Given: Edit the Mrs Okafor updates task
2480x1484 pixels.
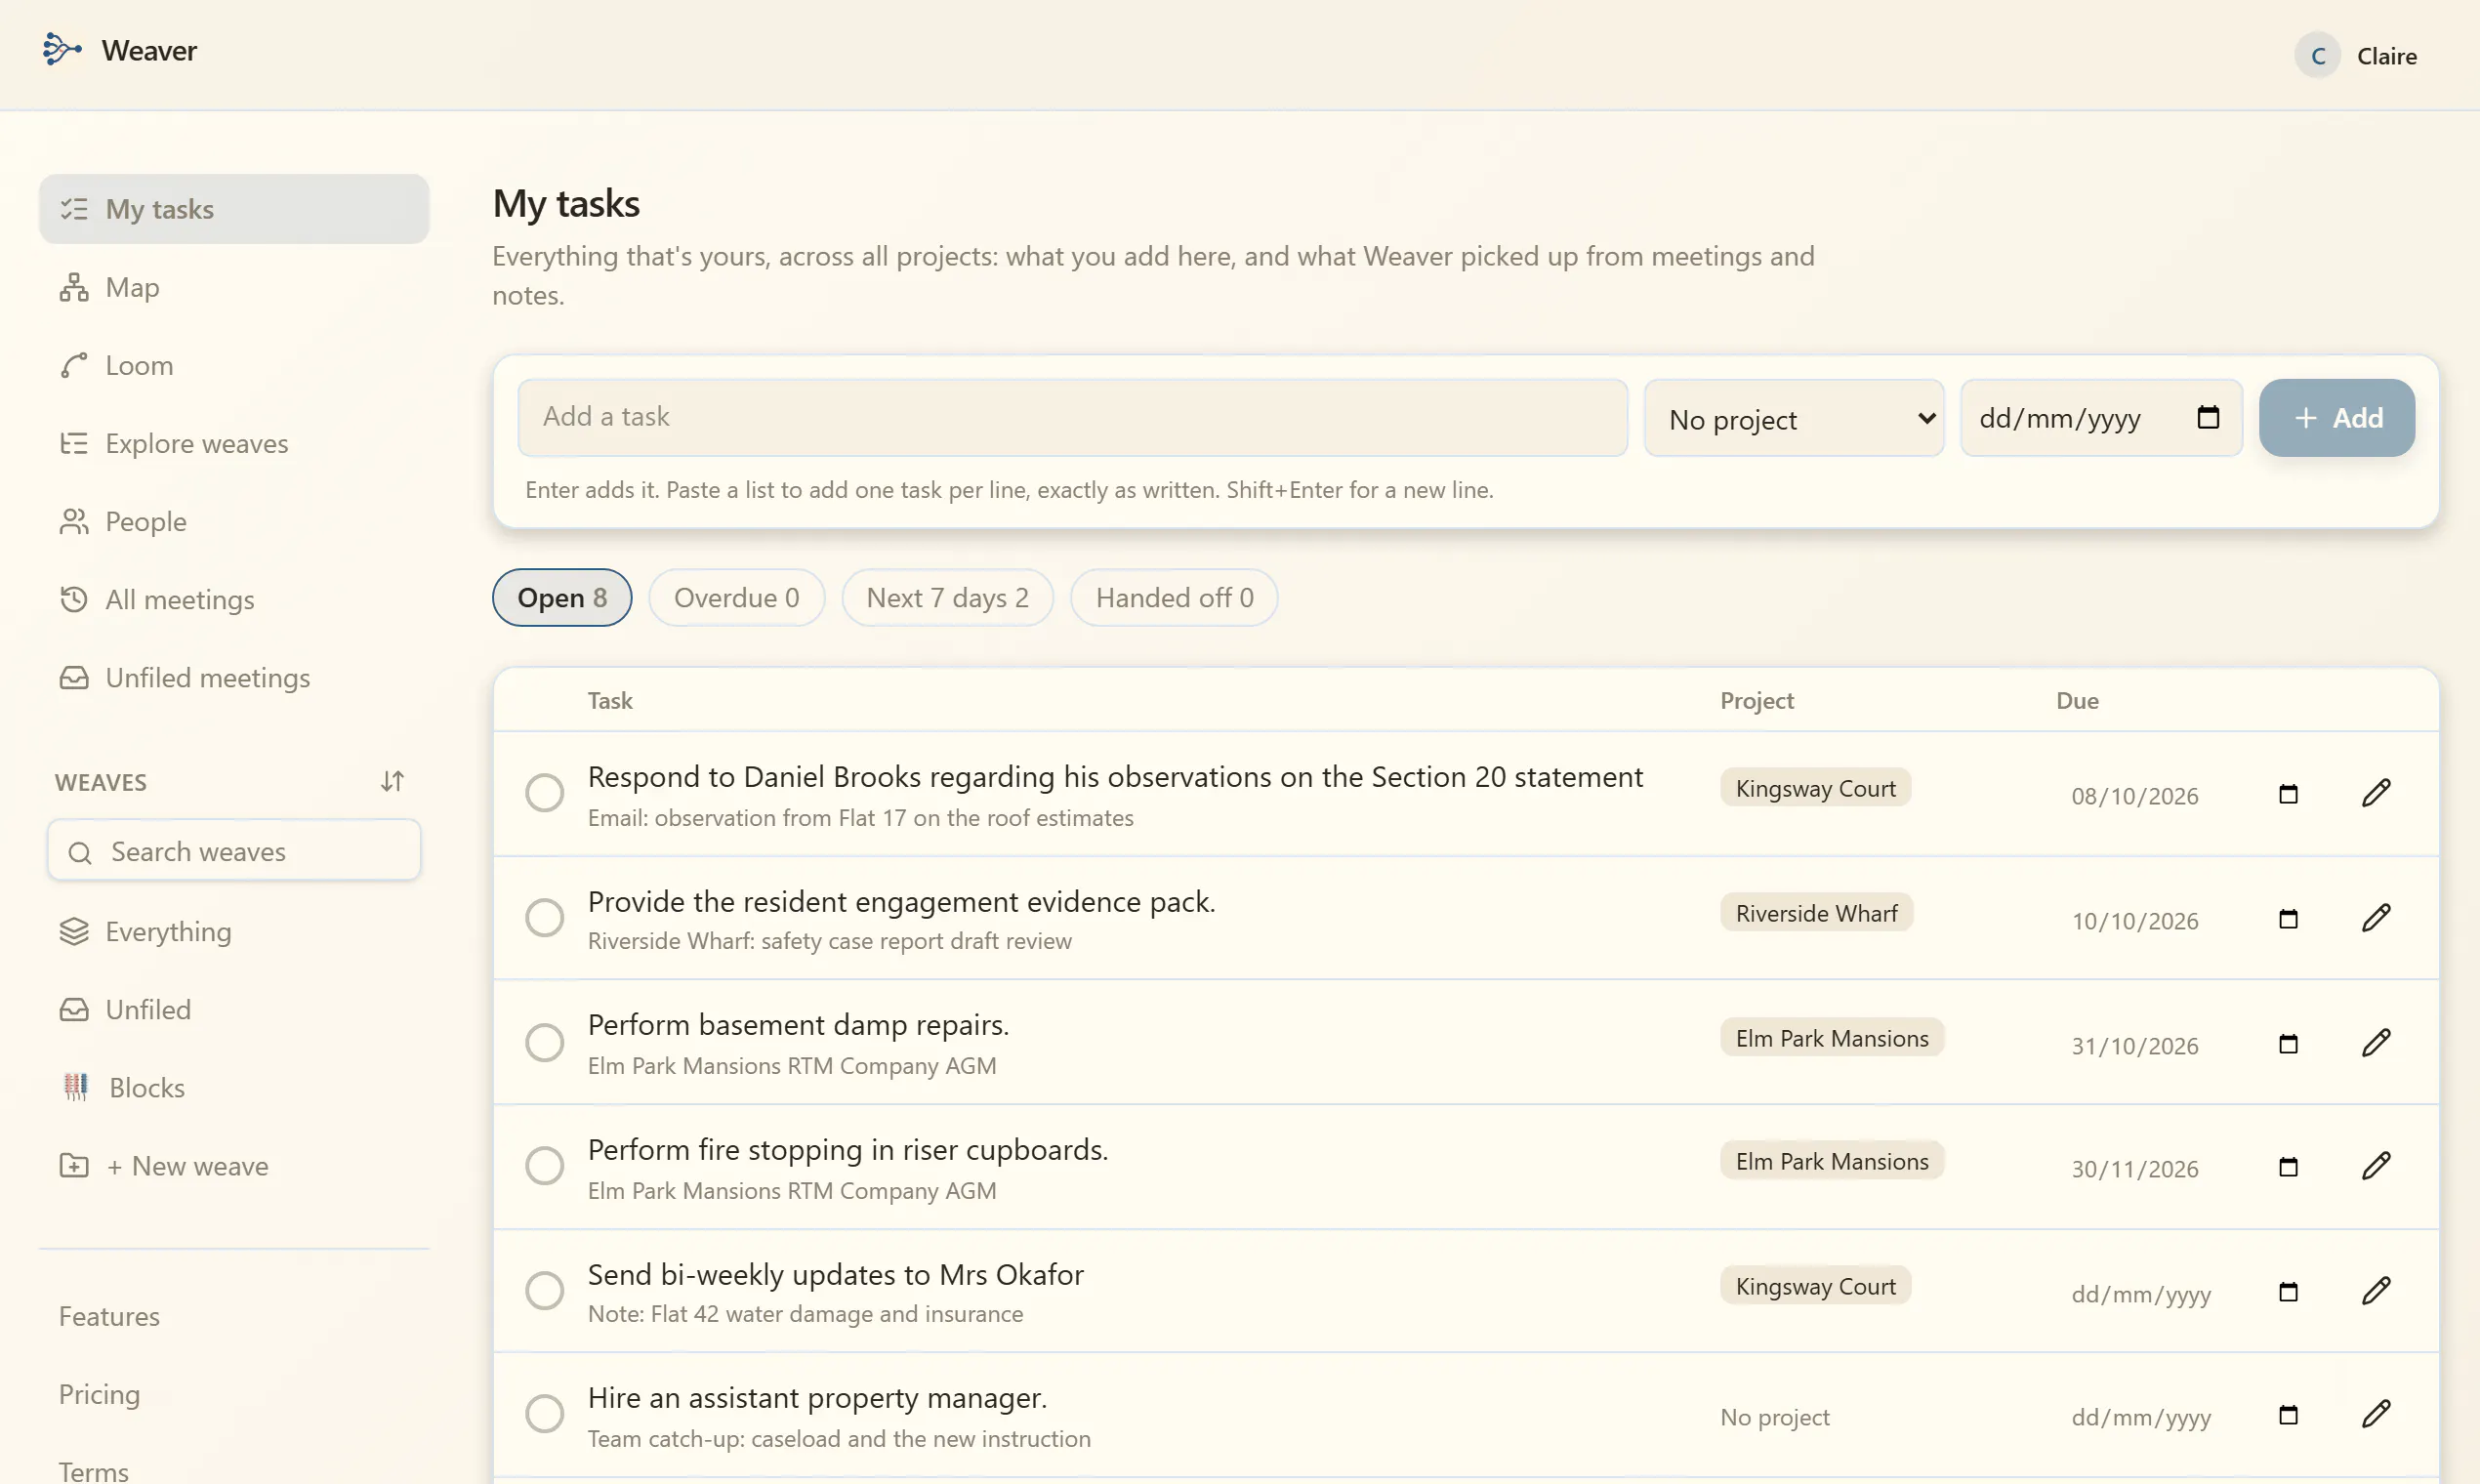Looking at the screenshot, I should pos(2376,1291).
